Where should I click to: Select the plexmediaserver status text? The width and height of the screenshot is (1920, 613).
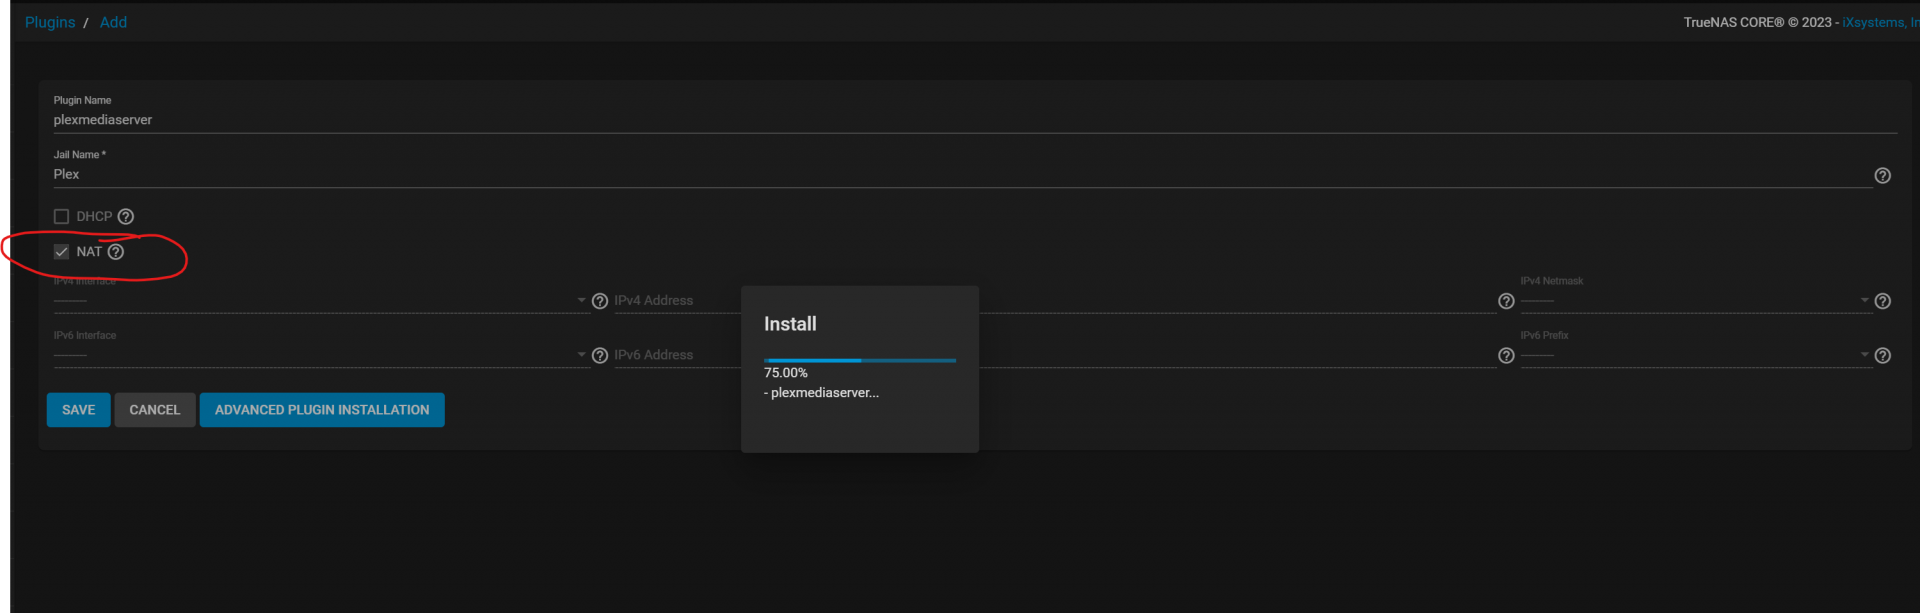click(822, 393)
